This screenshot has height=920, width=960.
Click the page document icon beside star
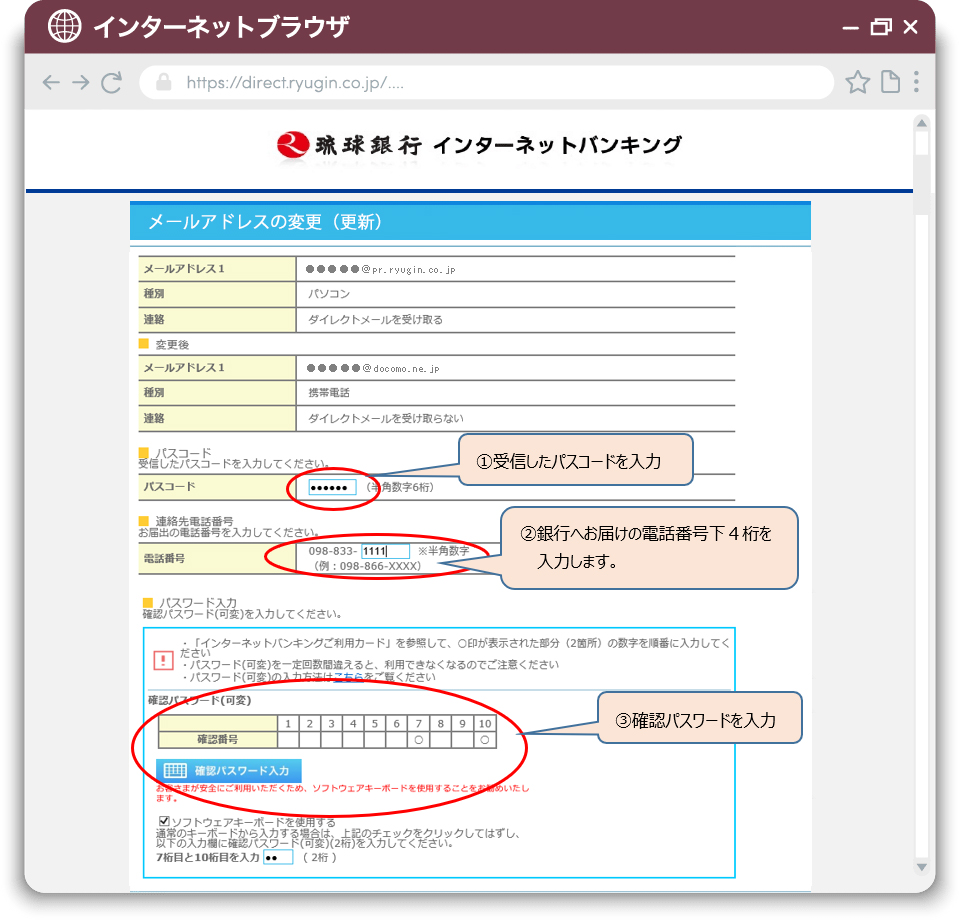[x=889, y=82]
